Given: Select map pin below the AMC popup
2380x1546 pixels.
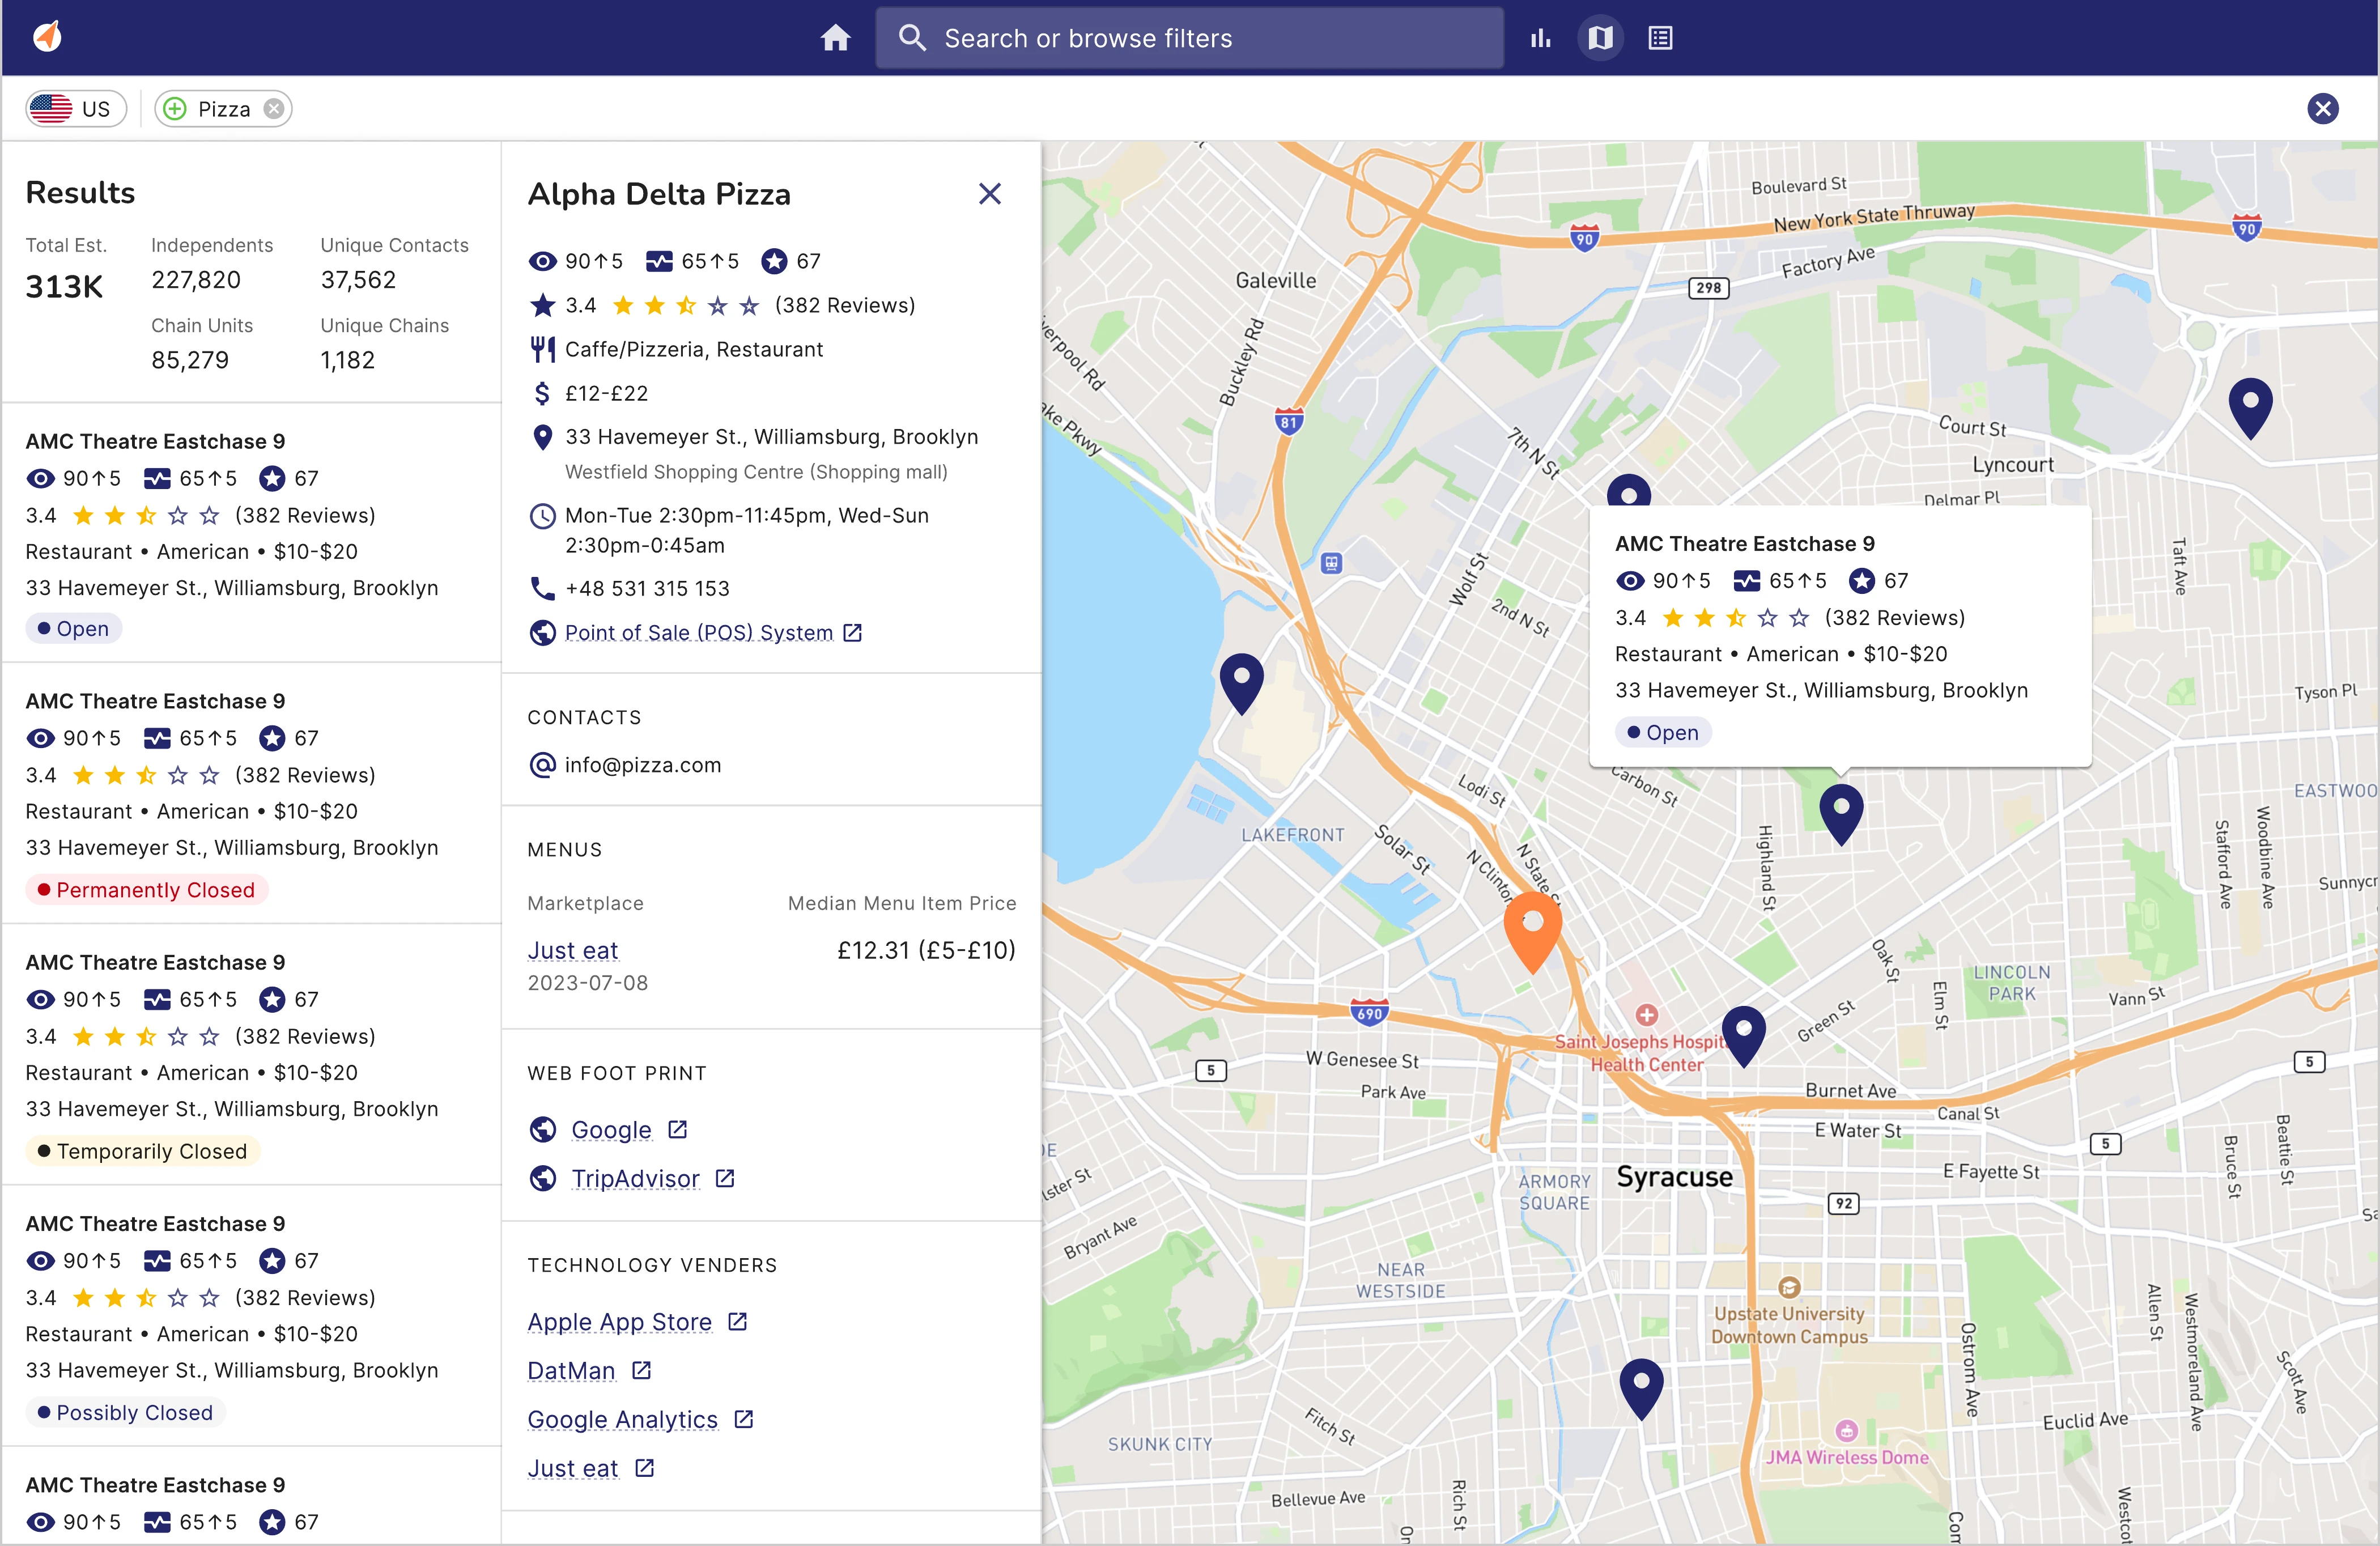Looking at the screenshot, I should point(1840,814).
